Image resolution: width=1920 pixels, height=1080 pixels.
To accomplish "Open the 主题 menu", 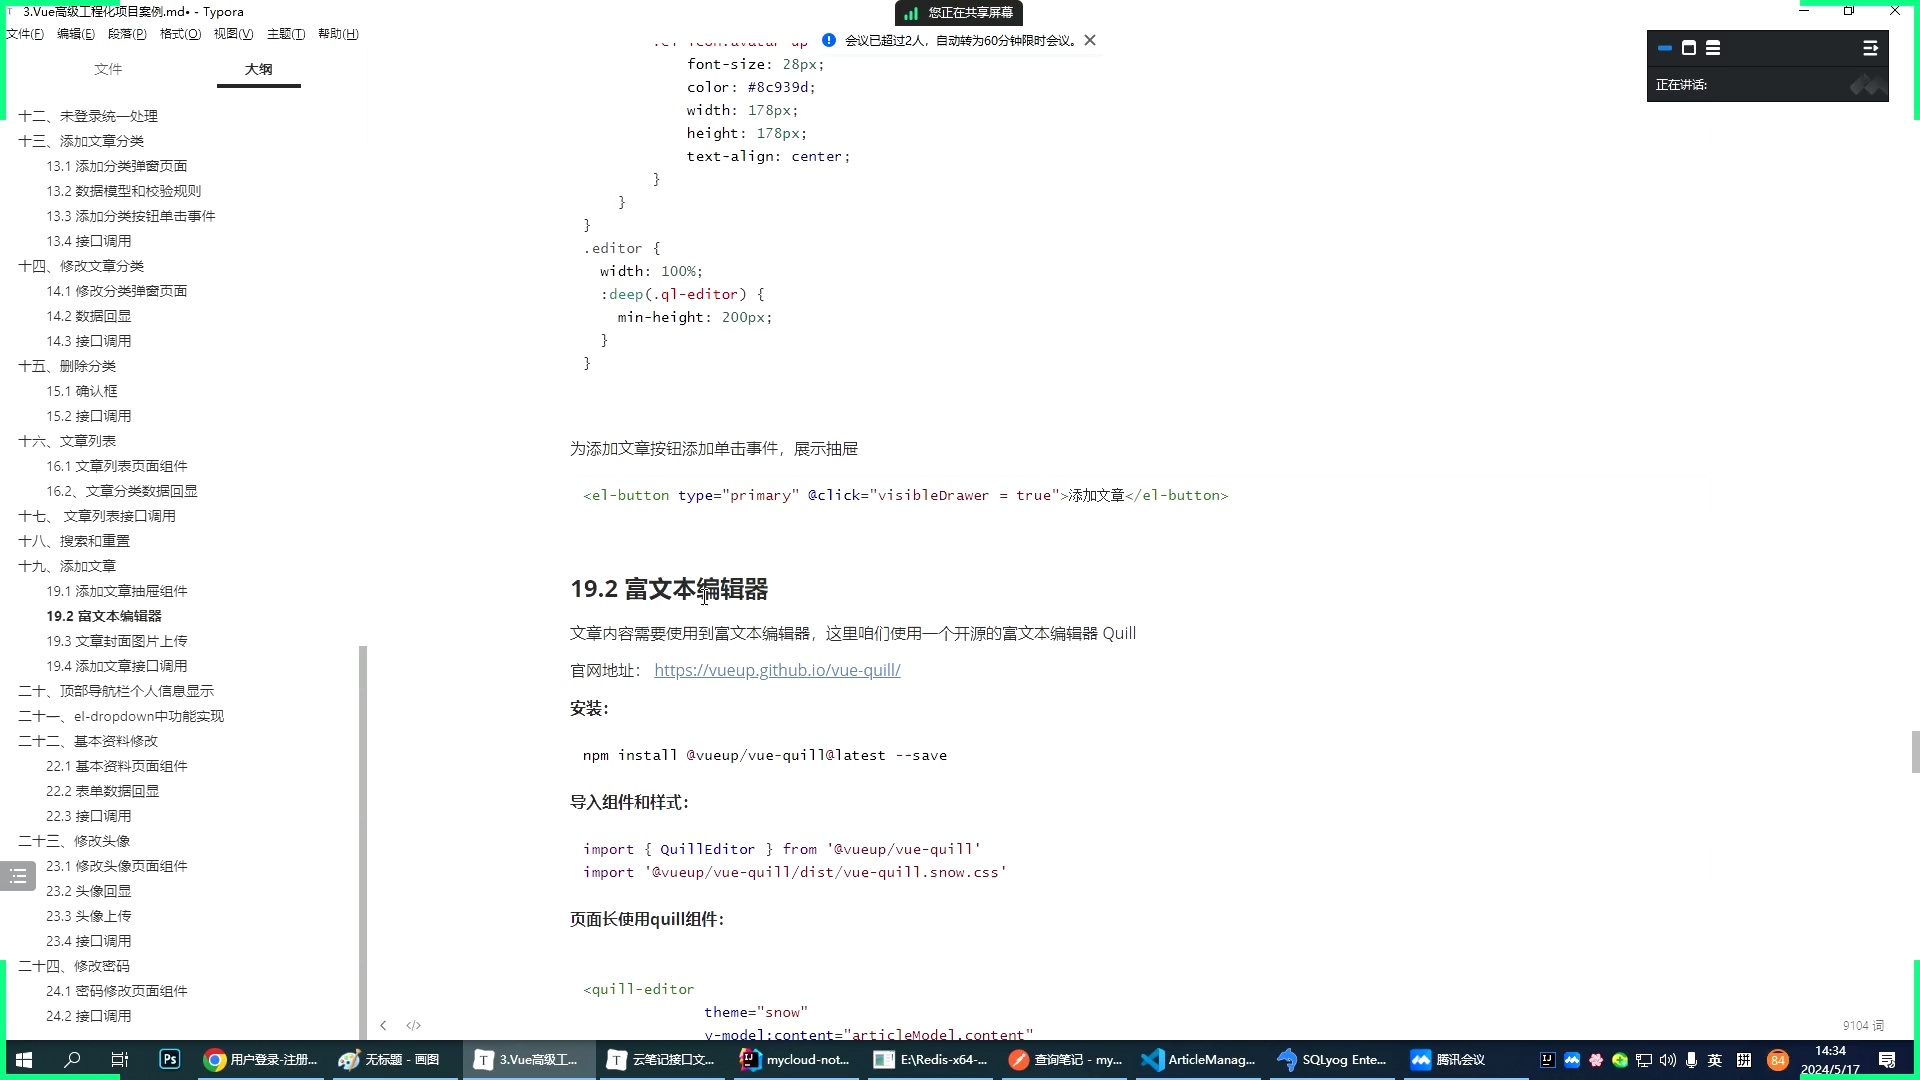I will (286, 33).
